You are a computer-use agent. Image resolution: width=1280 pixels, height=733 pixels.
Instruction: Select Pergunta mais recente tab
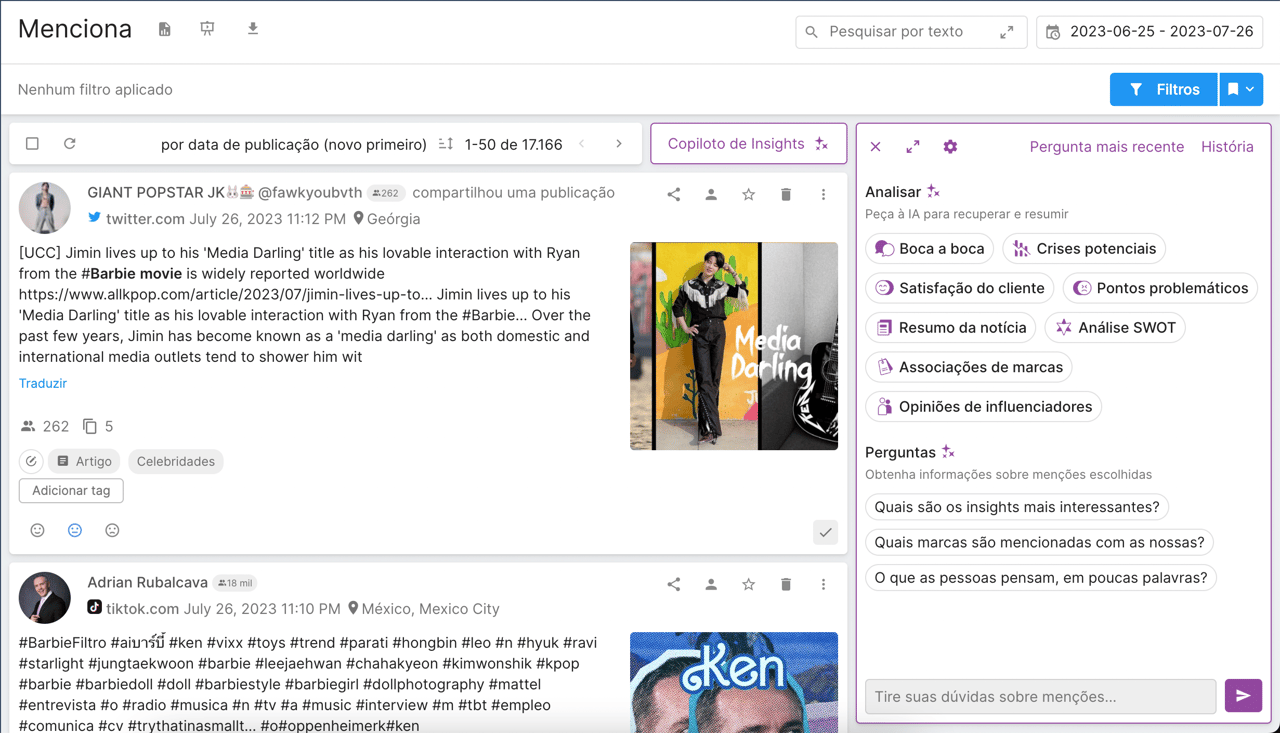point(1106,147)
